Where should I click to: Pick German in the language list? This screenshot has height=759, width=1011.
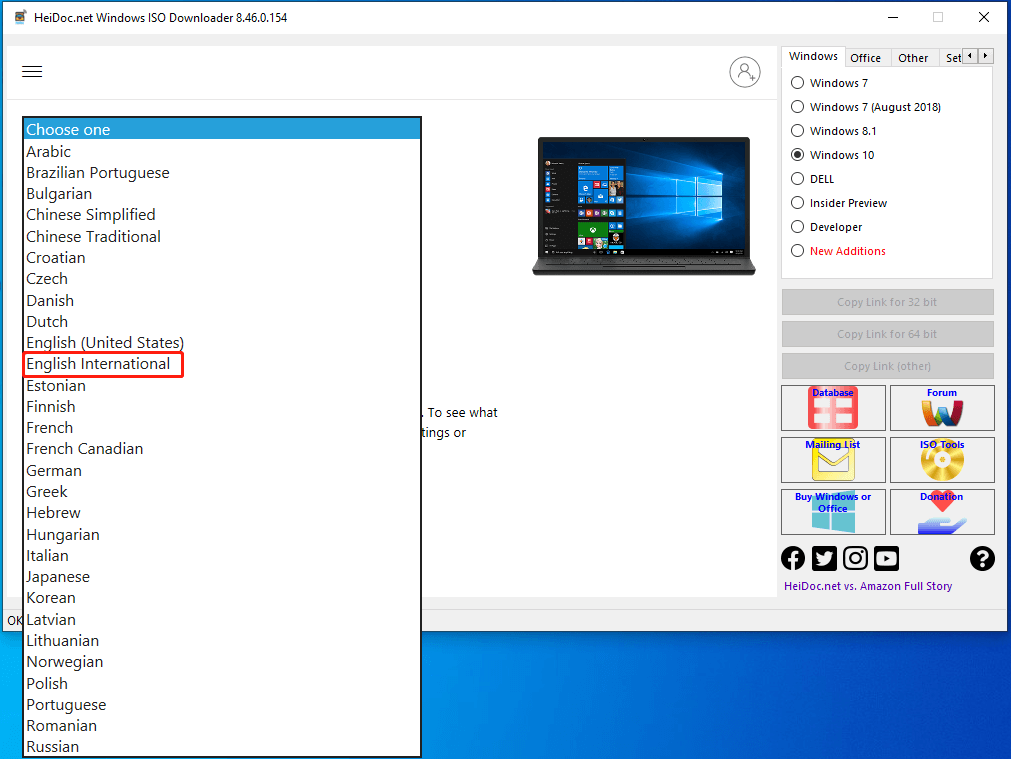pyautogui.click(x=222, y=471)
